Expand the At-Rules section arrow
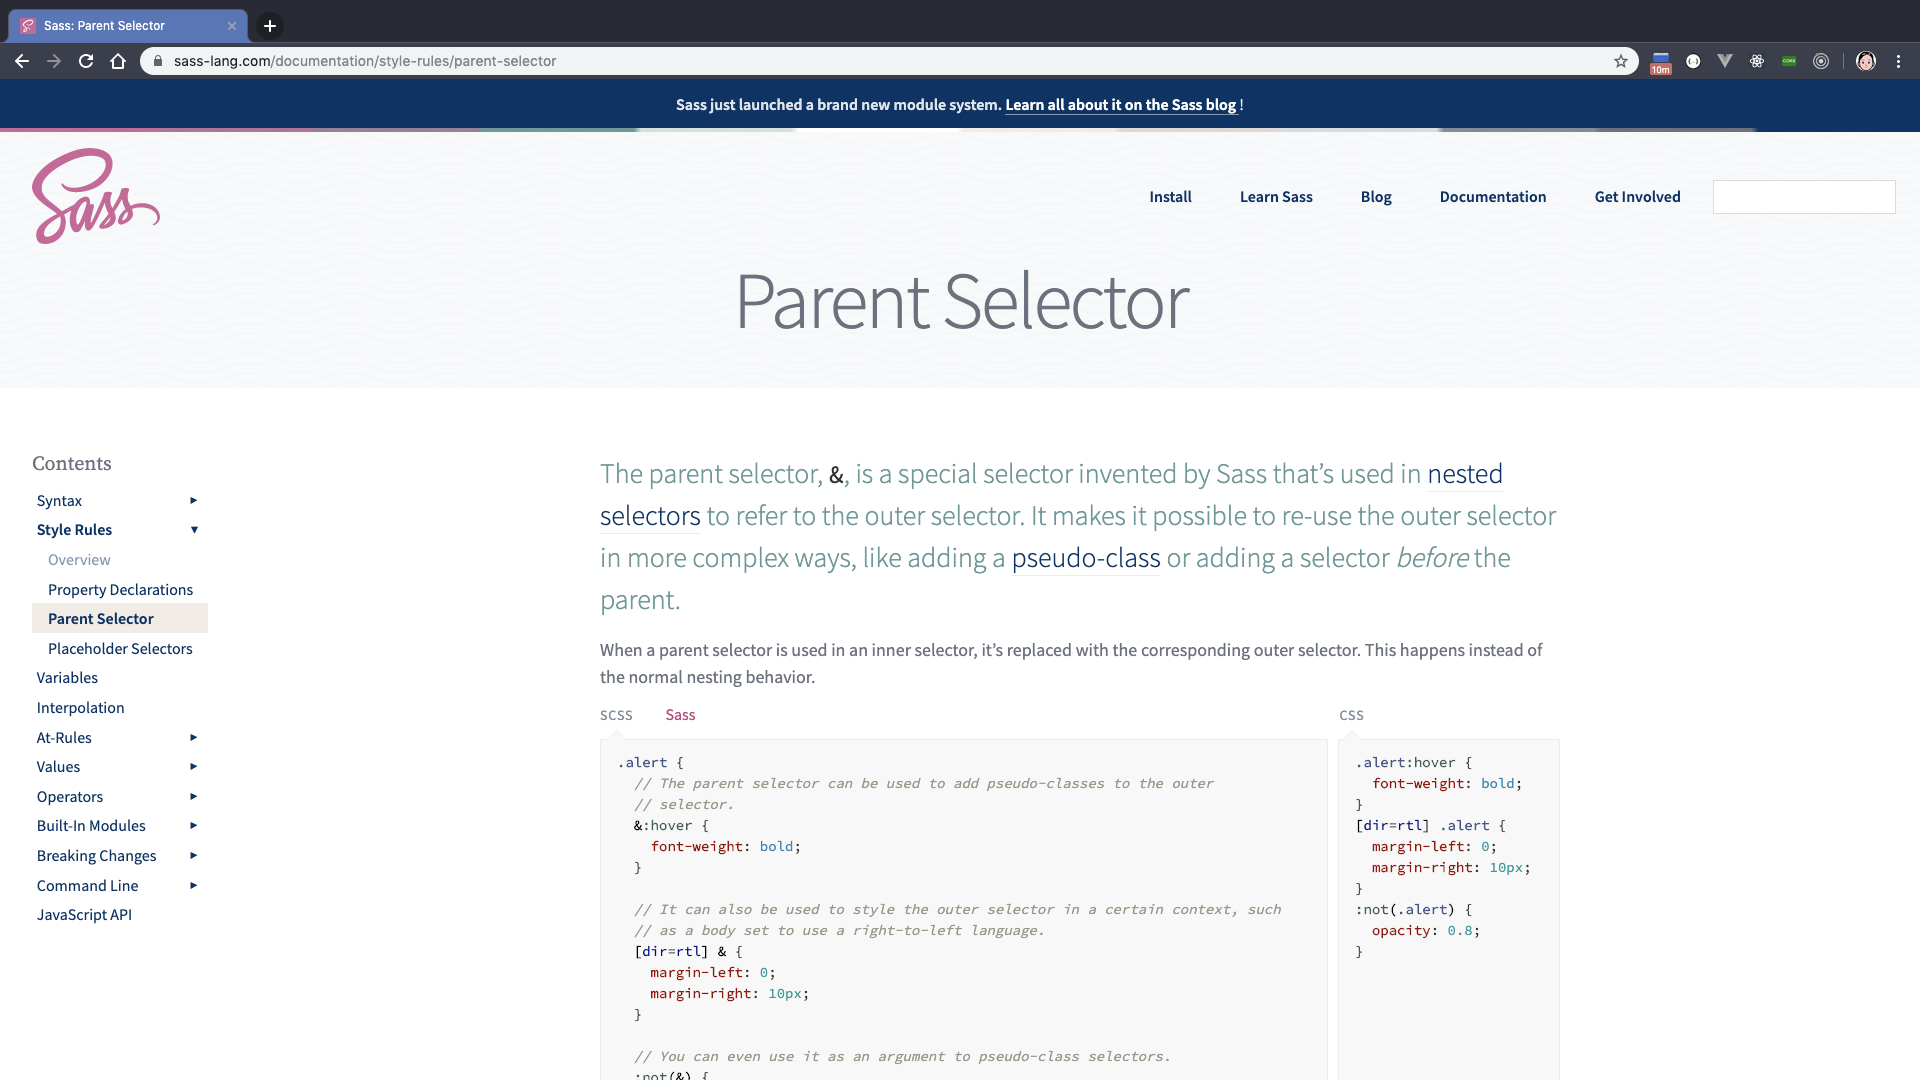 (194, 738)
